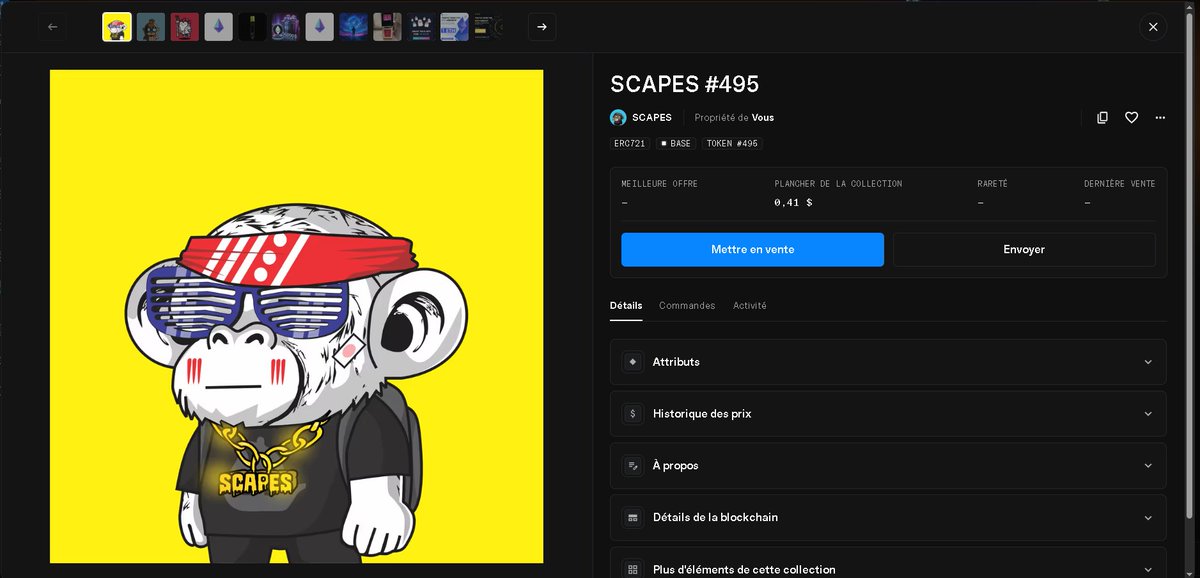
Task: Select the grey-blue character thumbnail
Action: [x=151, y=27]
